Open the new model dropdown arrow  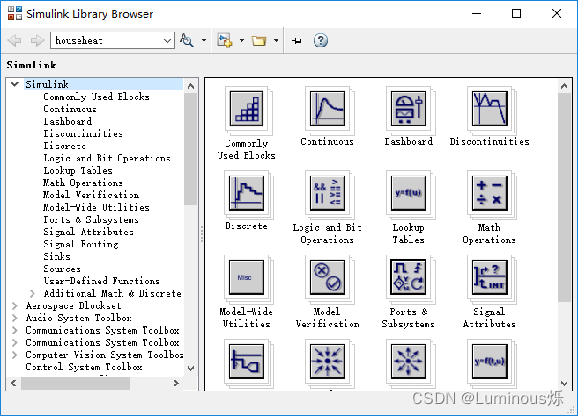[242, 40]
